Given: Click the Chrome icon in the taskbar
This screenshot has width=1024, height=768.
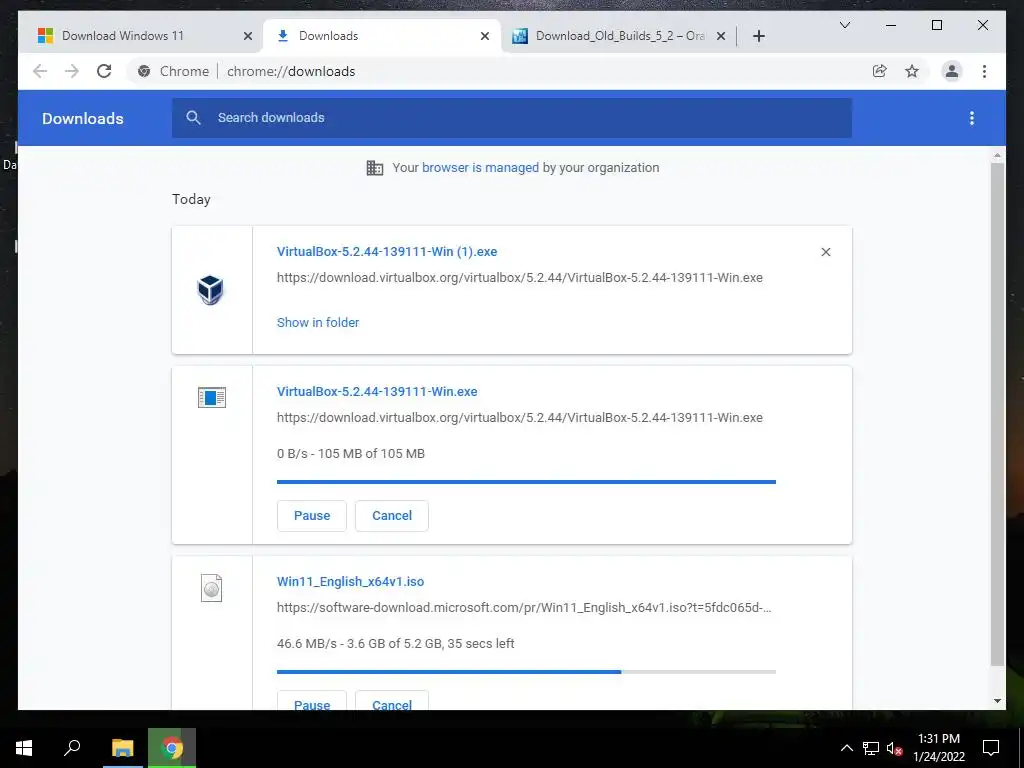Looking at the screenshot, I should [x=172, y=748].
